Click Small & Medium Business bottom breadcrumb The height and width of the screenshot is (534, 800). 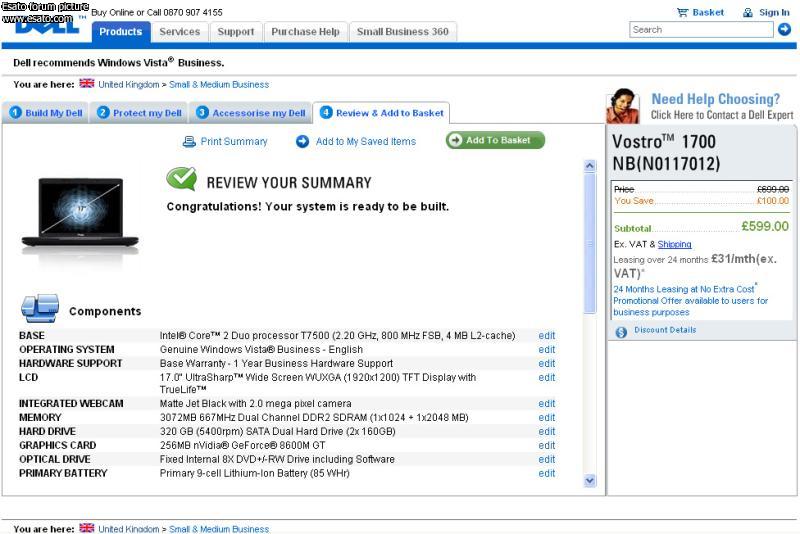point(219,529)
